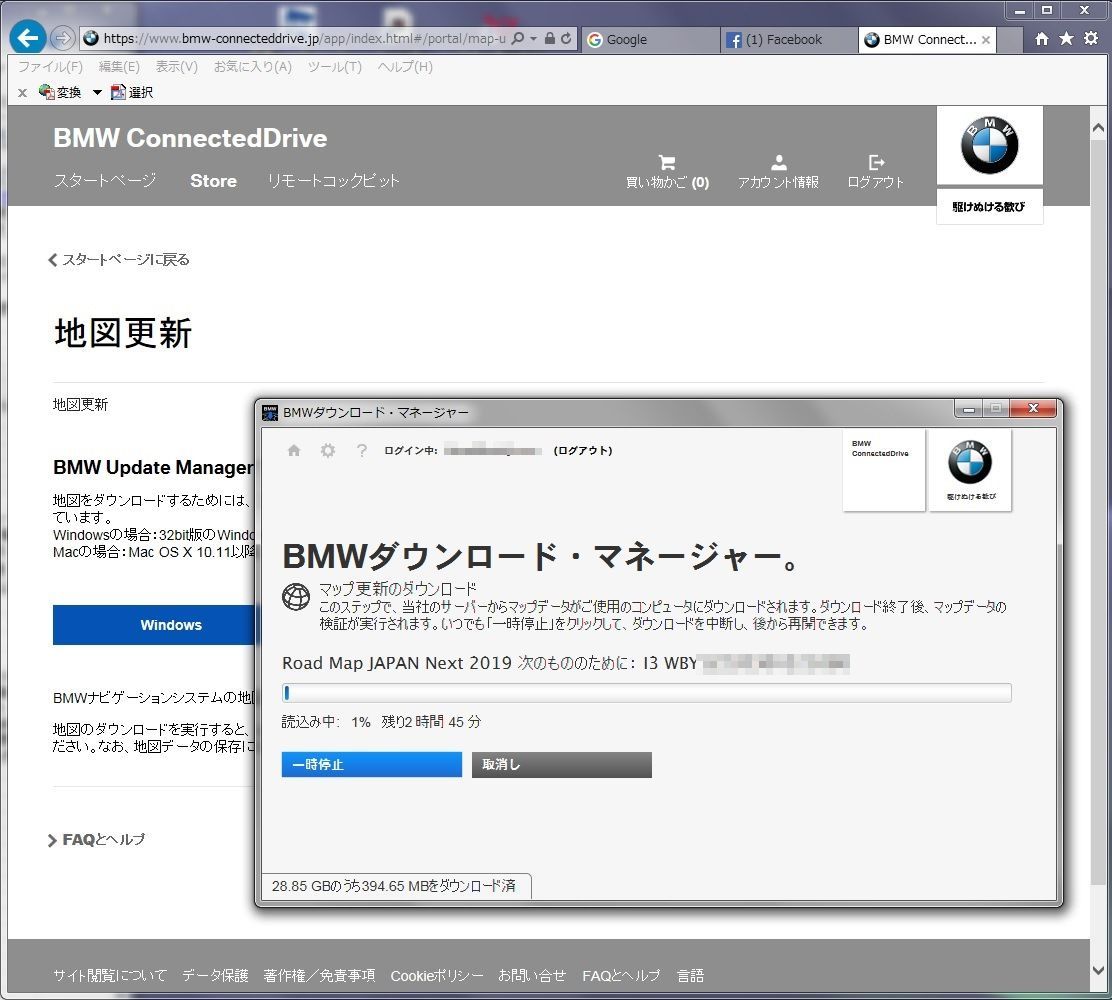Click the home icon in Download Manager
This screenshot has height=1000, width=1112.
(294, 450)
